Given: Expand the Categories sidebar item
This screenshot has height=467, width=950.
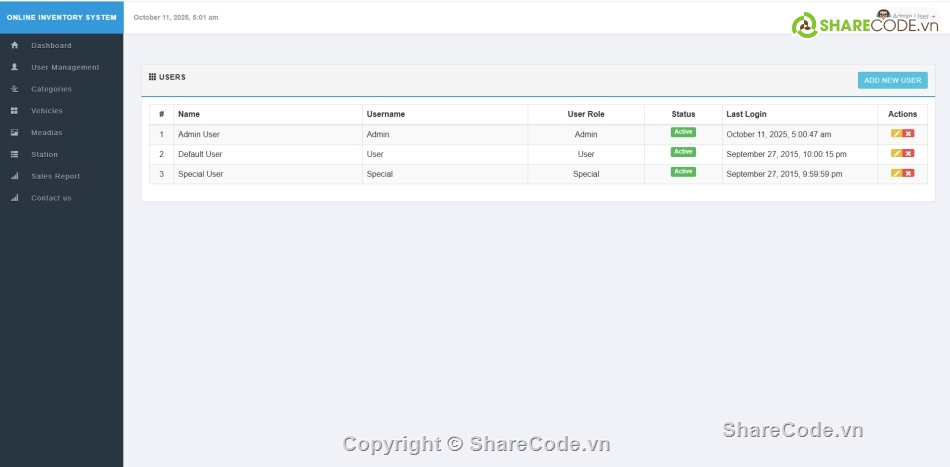Looking at the screenshot, I should [51, 89].
